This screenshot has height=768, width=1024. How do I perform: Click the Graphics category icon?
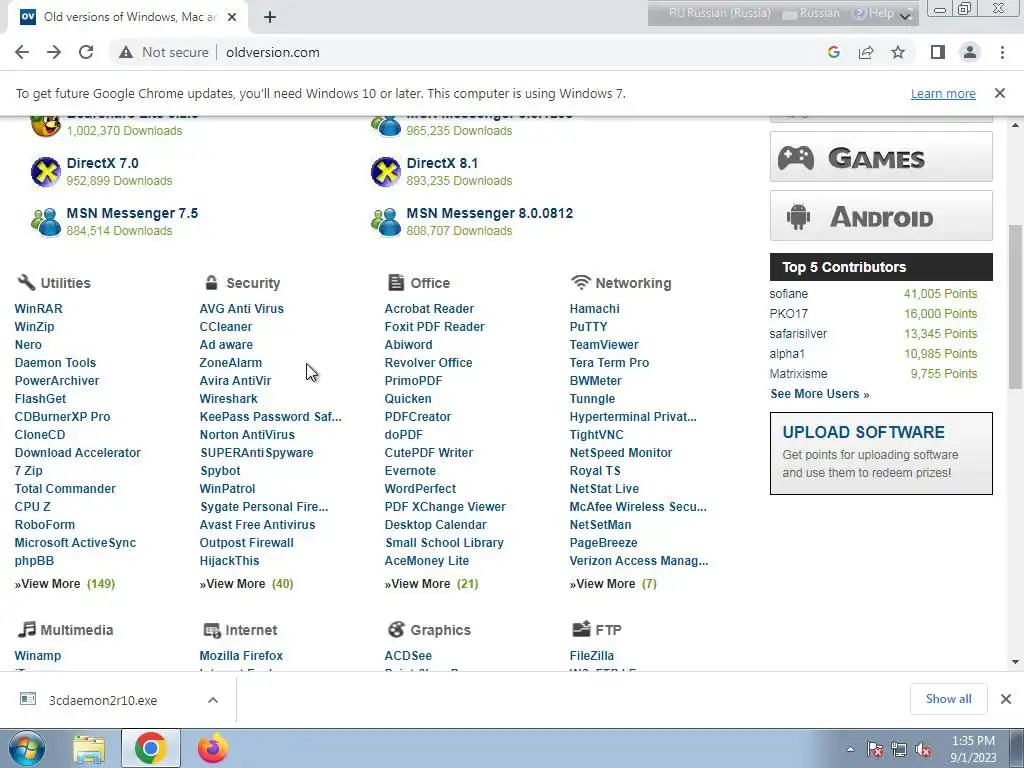pos(396,629)
